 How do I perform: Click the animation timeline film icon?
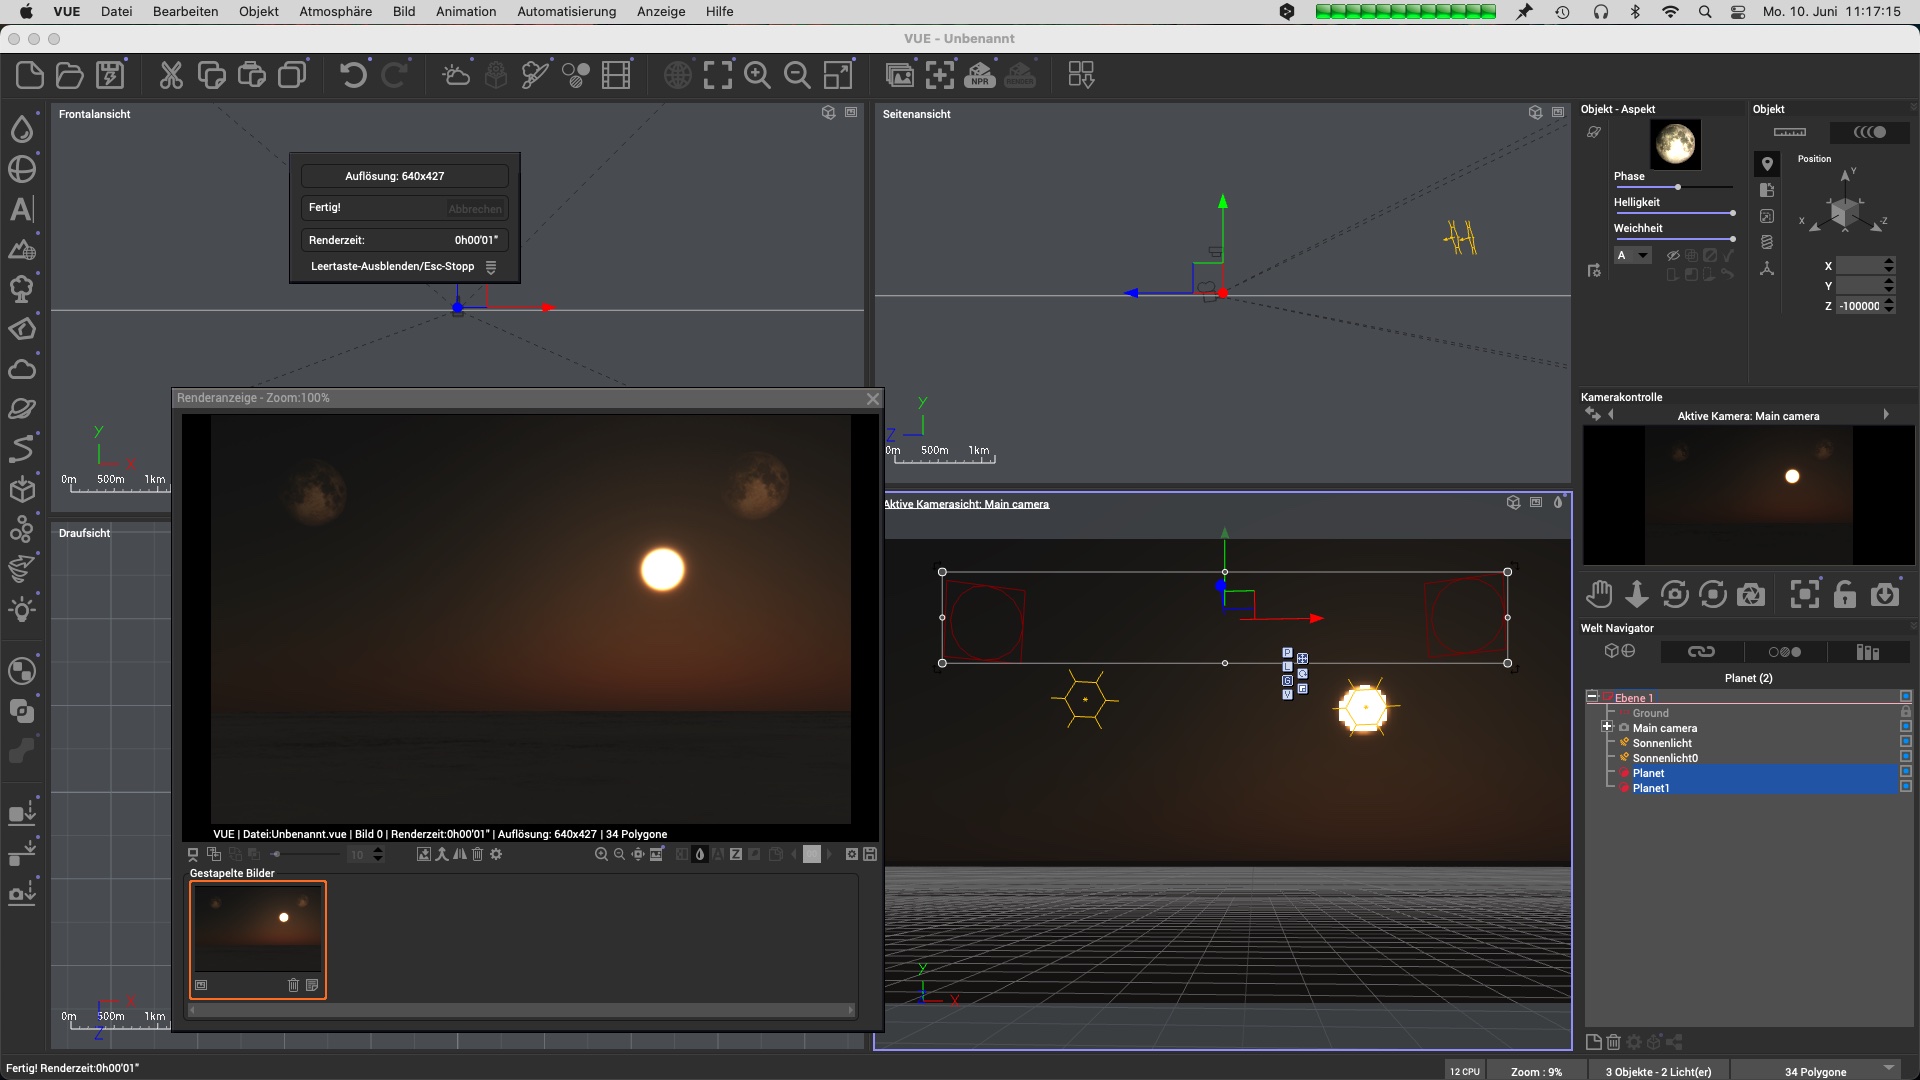[x=616, y=75]
